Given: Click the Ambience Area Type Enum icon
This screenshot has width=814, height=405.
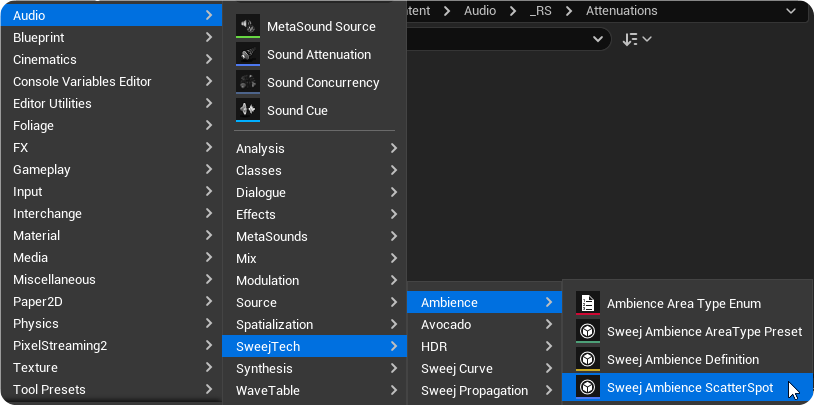Looking at the screenshot, I should click(588, 303).
